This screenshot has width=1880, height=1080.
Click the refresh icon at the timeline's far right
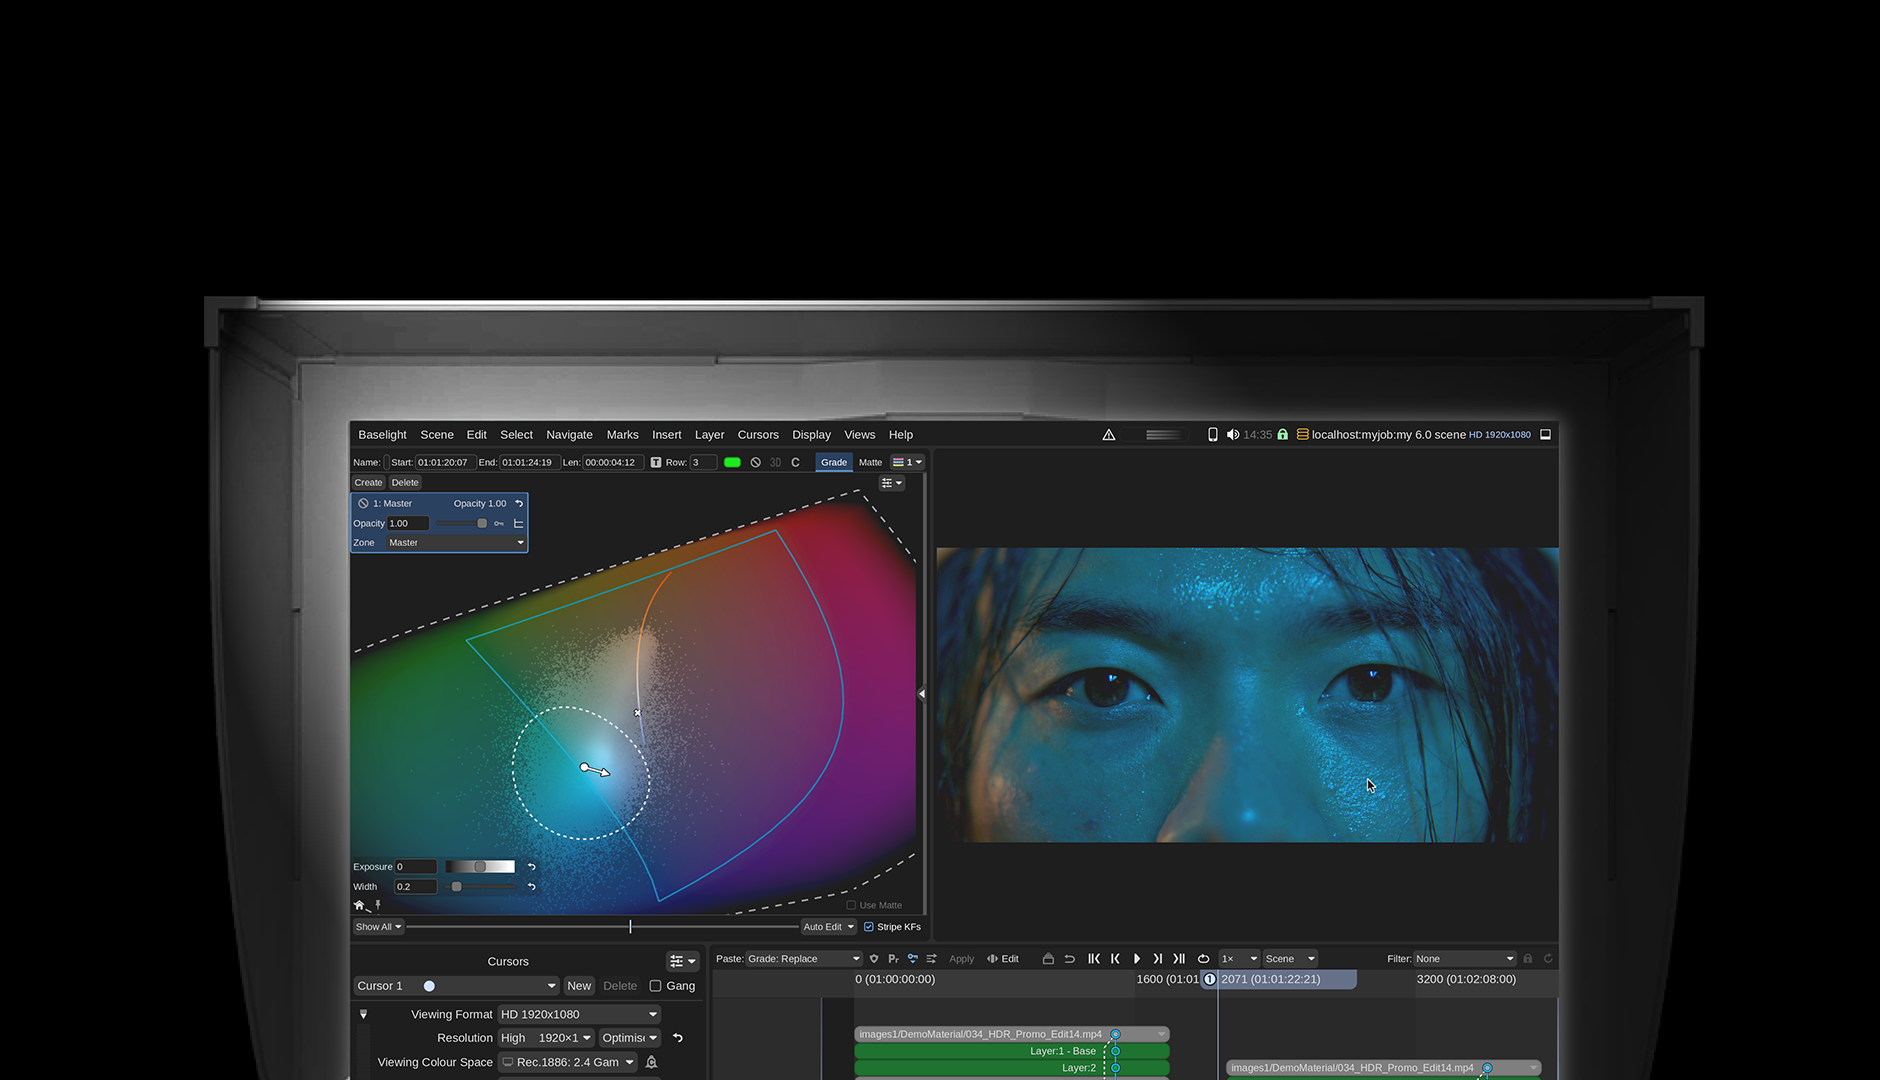pyautogui.click(x=1548, y=959)
